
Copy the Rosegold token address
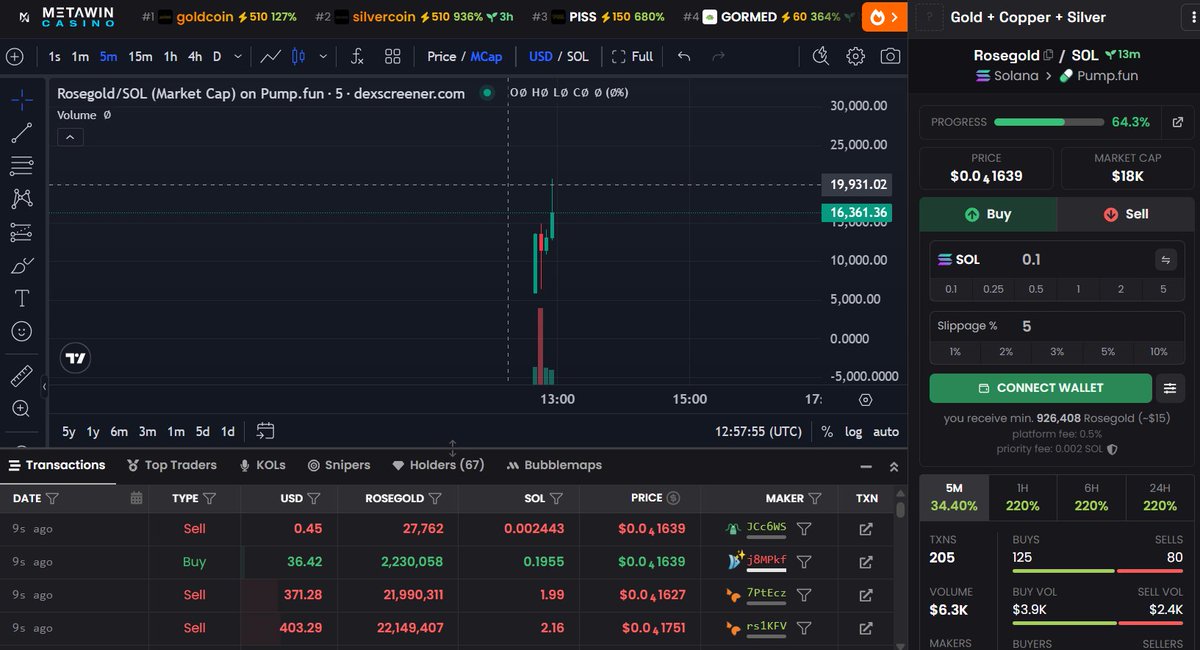(x=1048, y=56)
